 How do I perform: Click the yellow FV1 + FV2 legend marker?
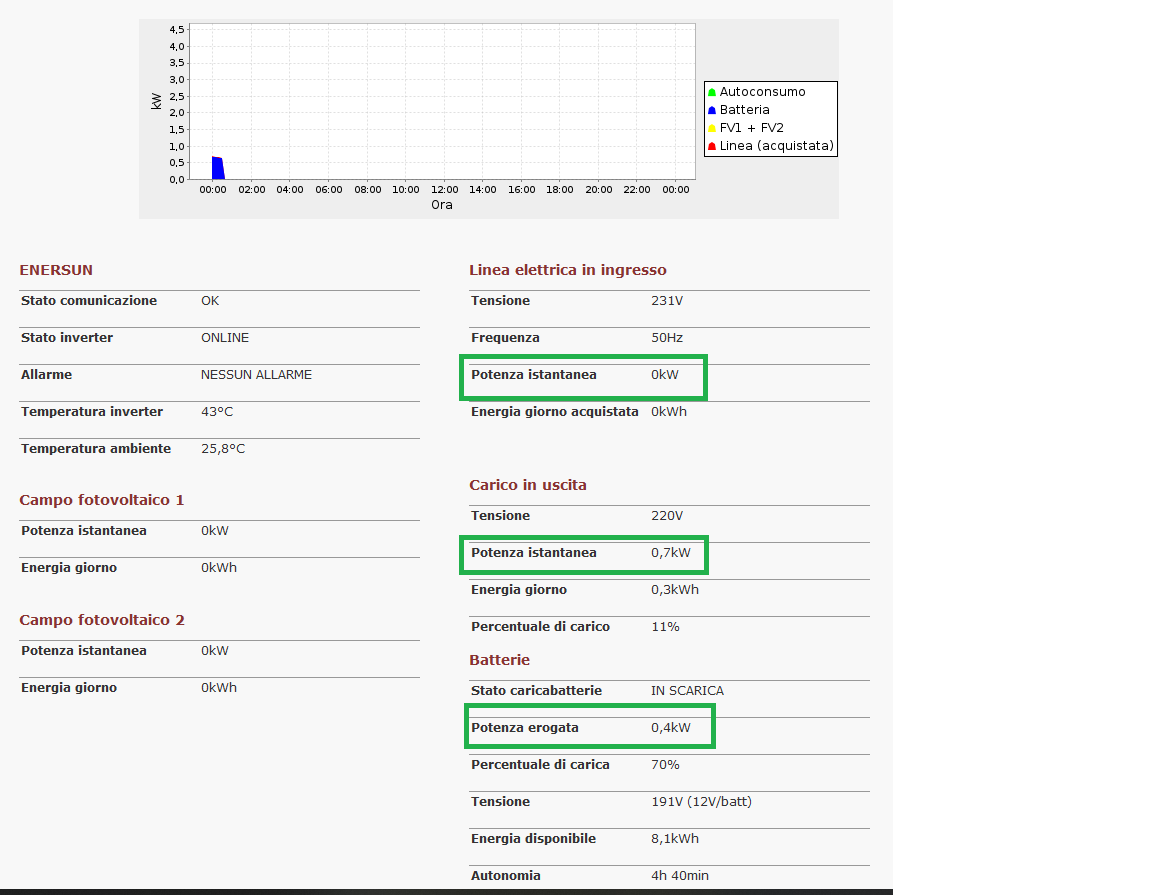click(x=712, y=128)
